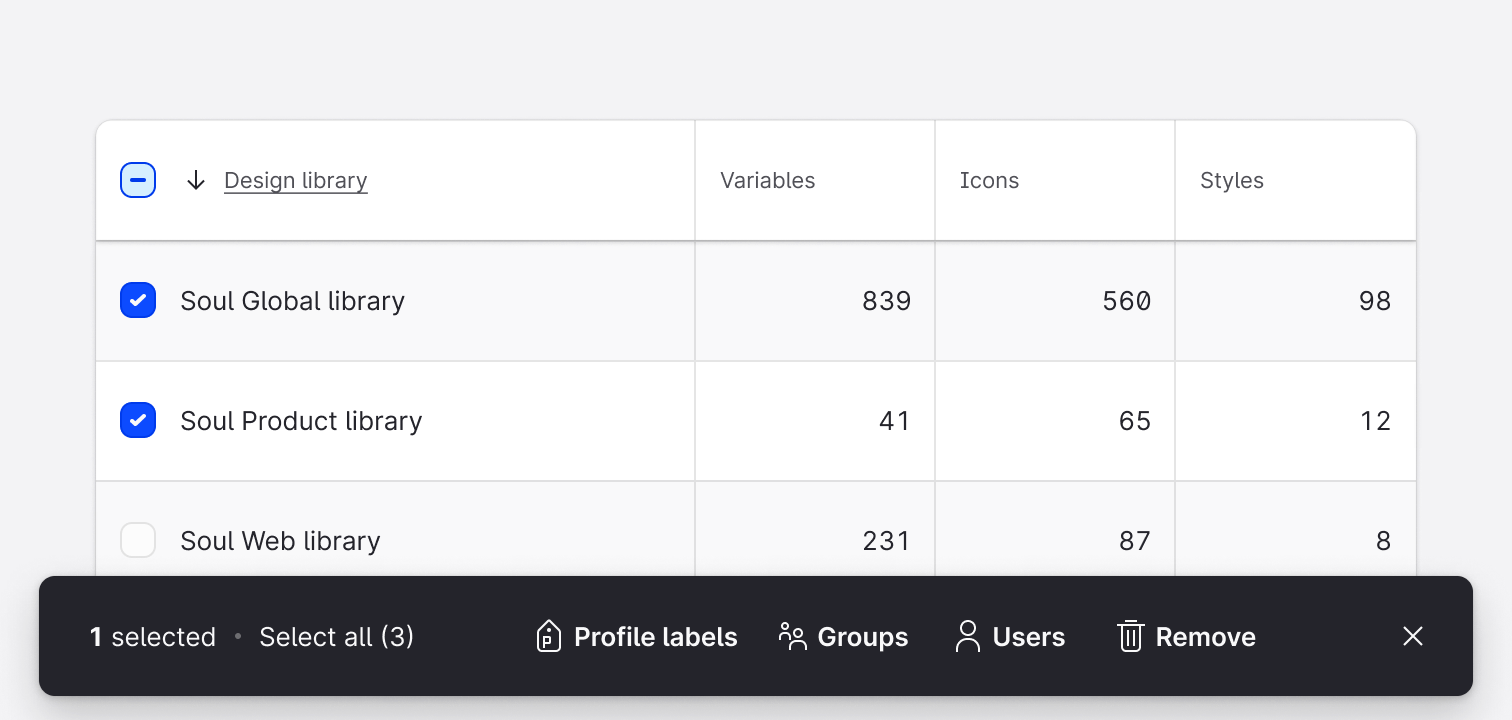1512x720 pixels.
Task: Click the indeterminate select-all checkbox in the header
Action: pyautogui.click(x=138, y=180)
